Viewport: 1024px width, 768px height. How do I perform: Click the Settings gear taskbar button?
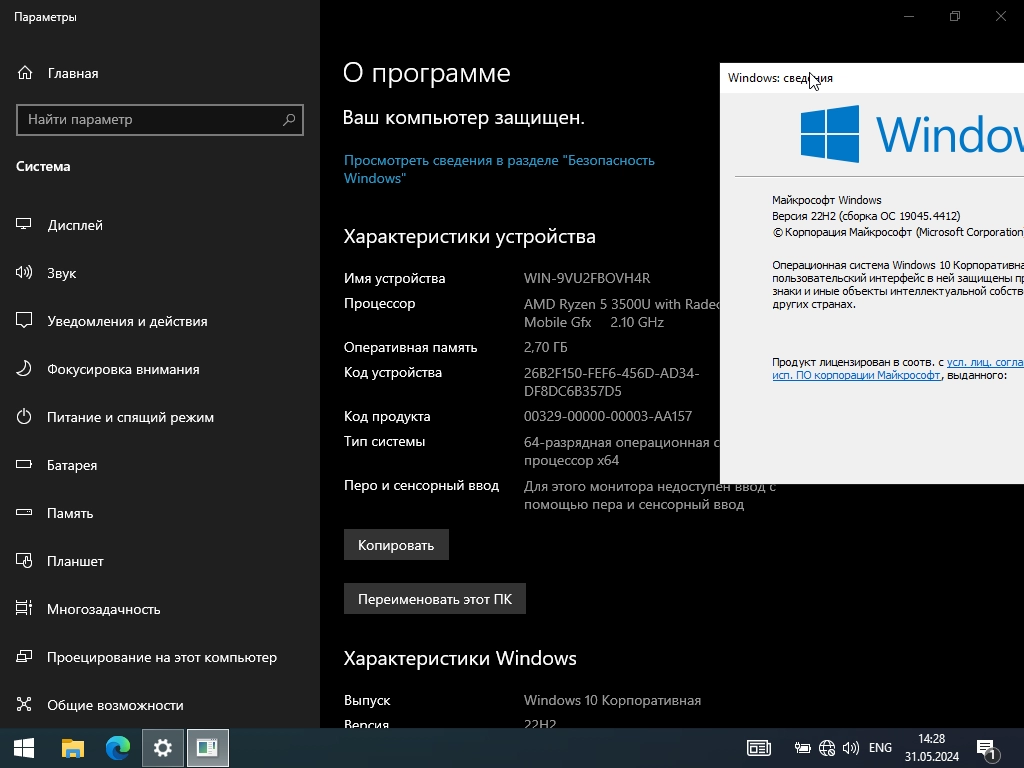point(163,748)
